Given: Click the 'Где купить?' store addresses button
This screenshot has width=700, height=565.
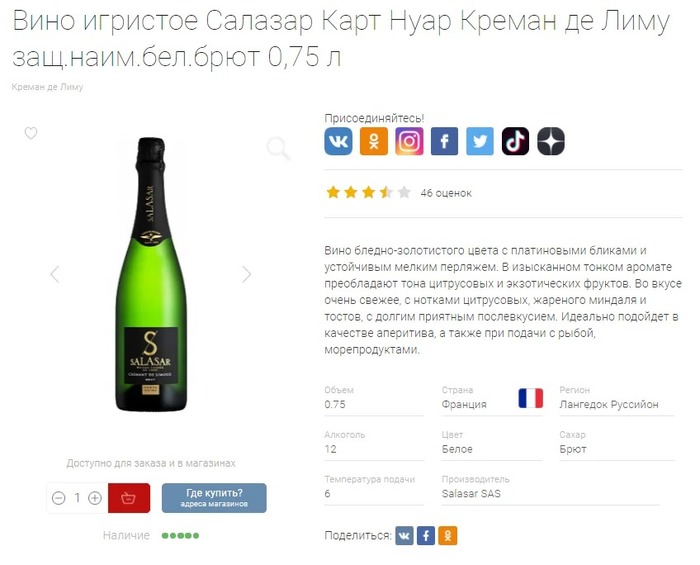Looking at the screenshot, I should [214, 498].
